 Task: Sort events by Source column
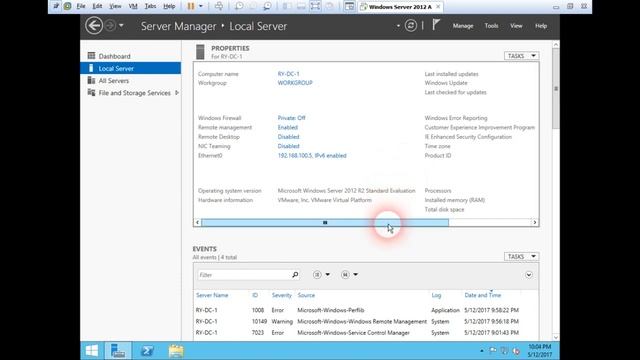tap(306, 295)
